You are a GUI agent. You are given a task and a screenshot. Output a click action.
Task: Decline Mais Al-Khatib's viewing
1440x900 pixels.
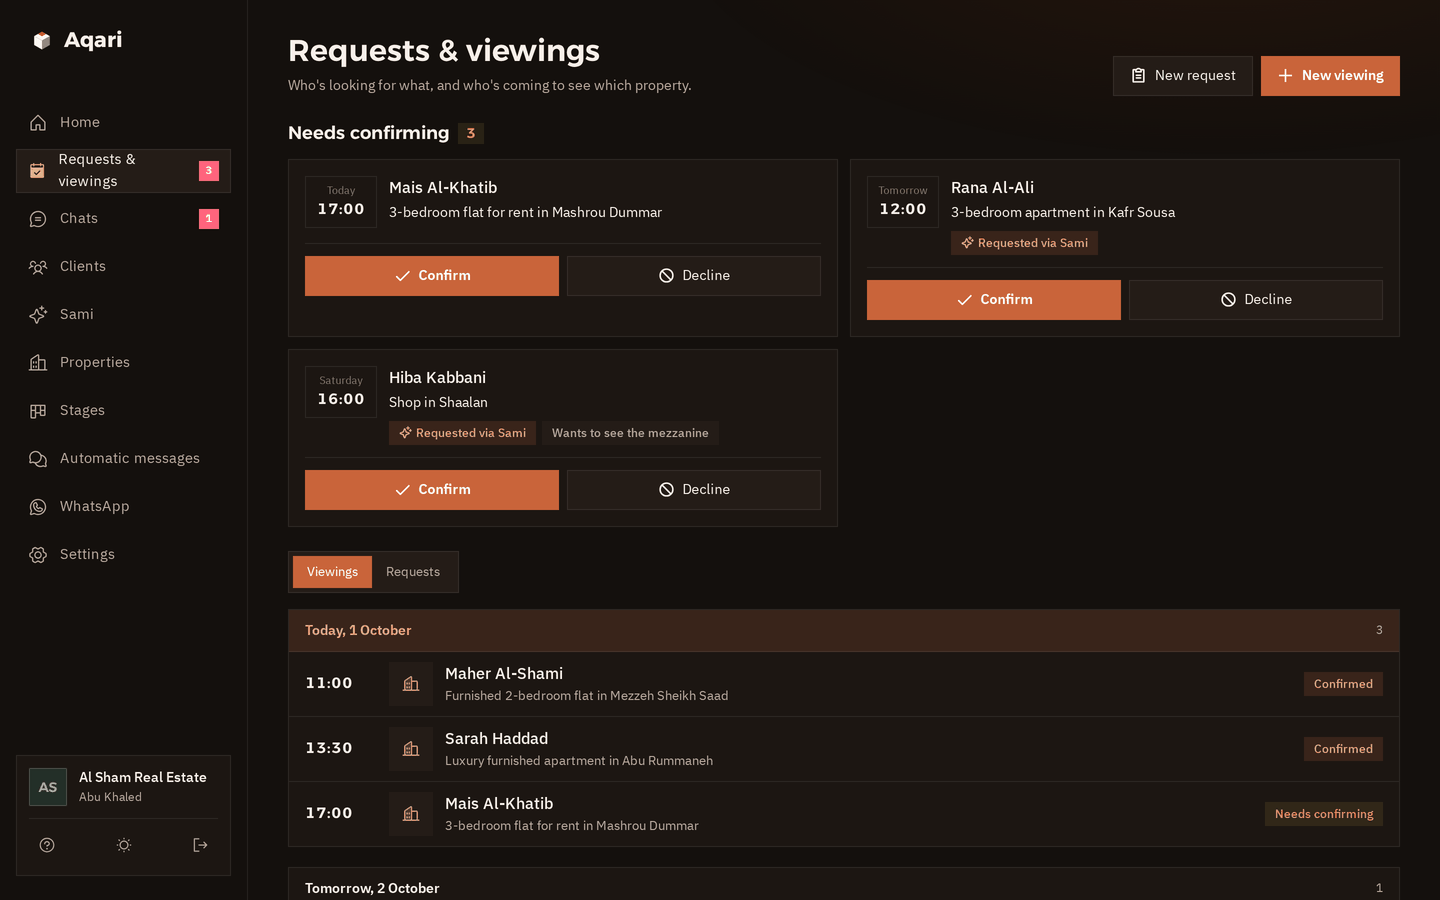tap(694, 276)
